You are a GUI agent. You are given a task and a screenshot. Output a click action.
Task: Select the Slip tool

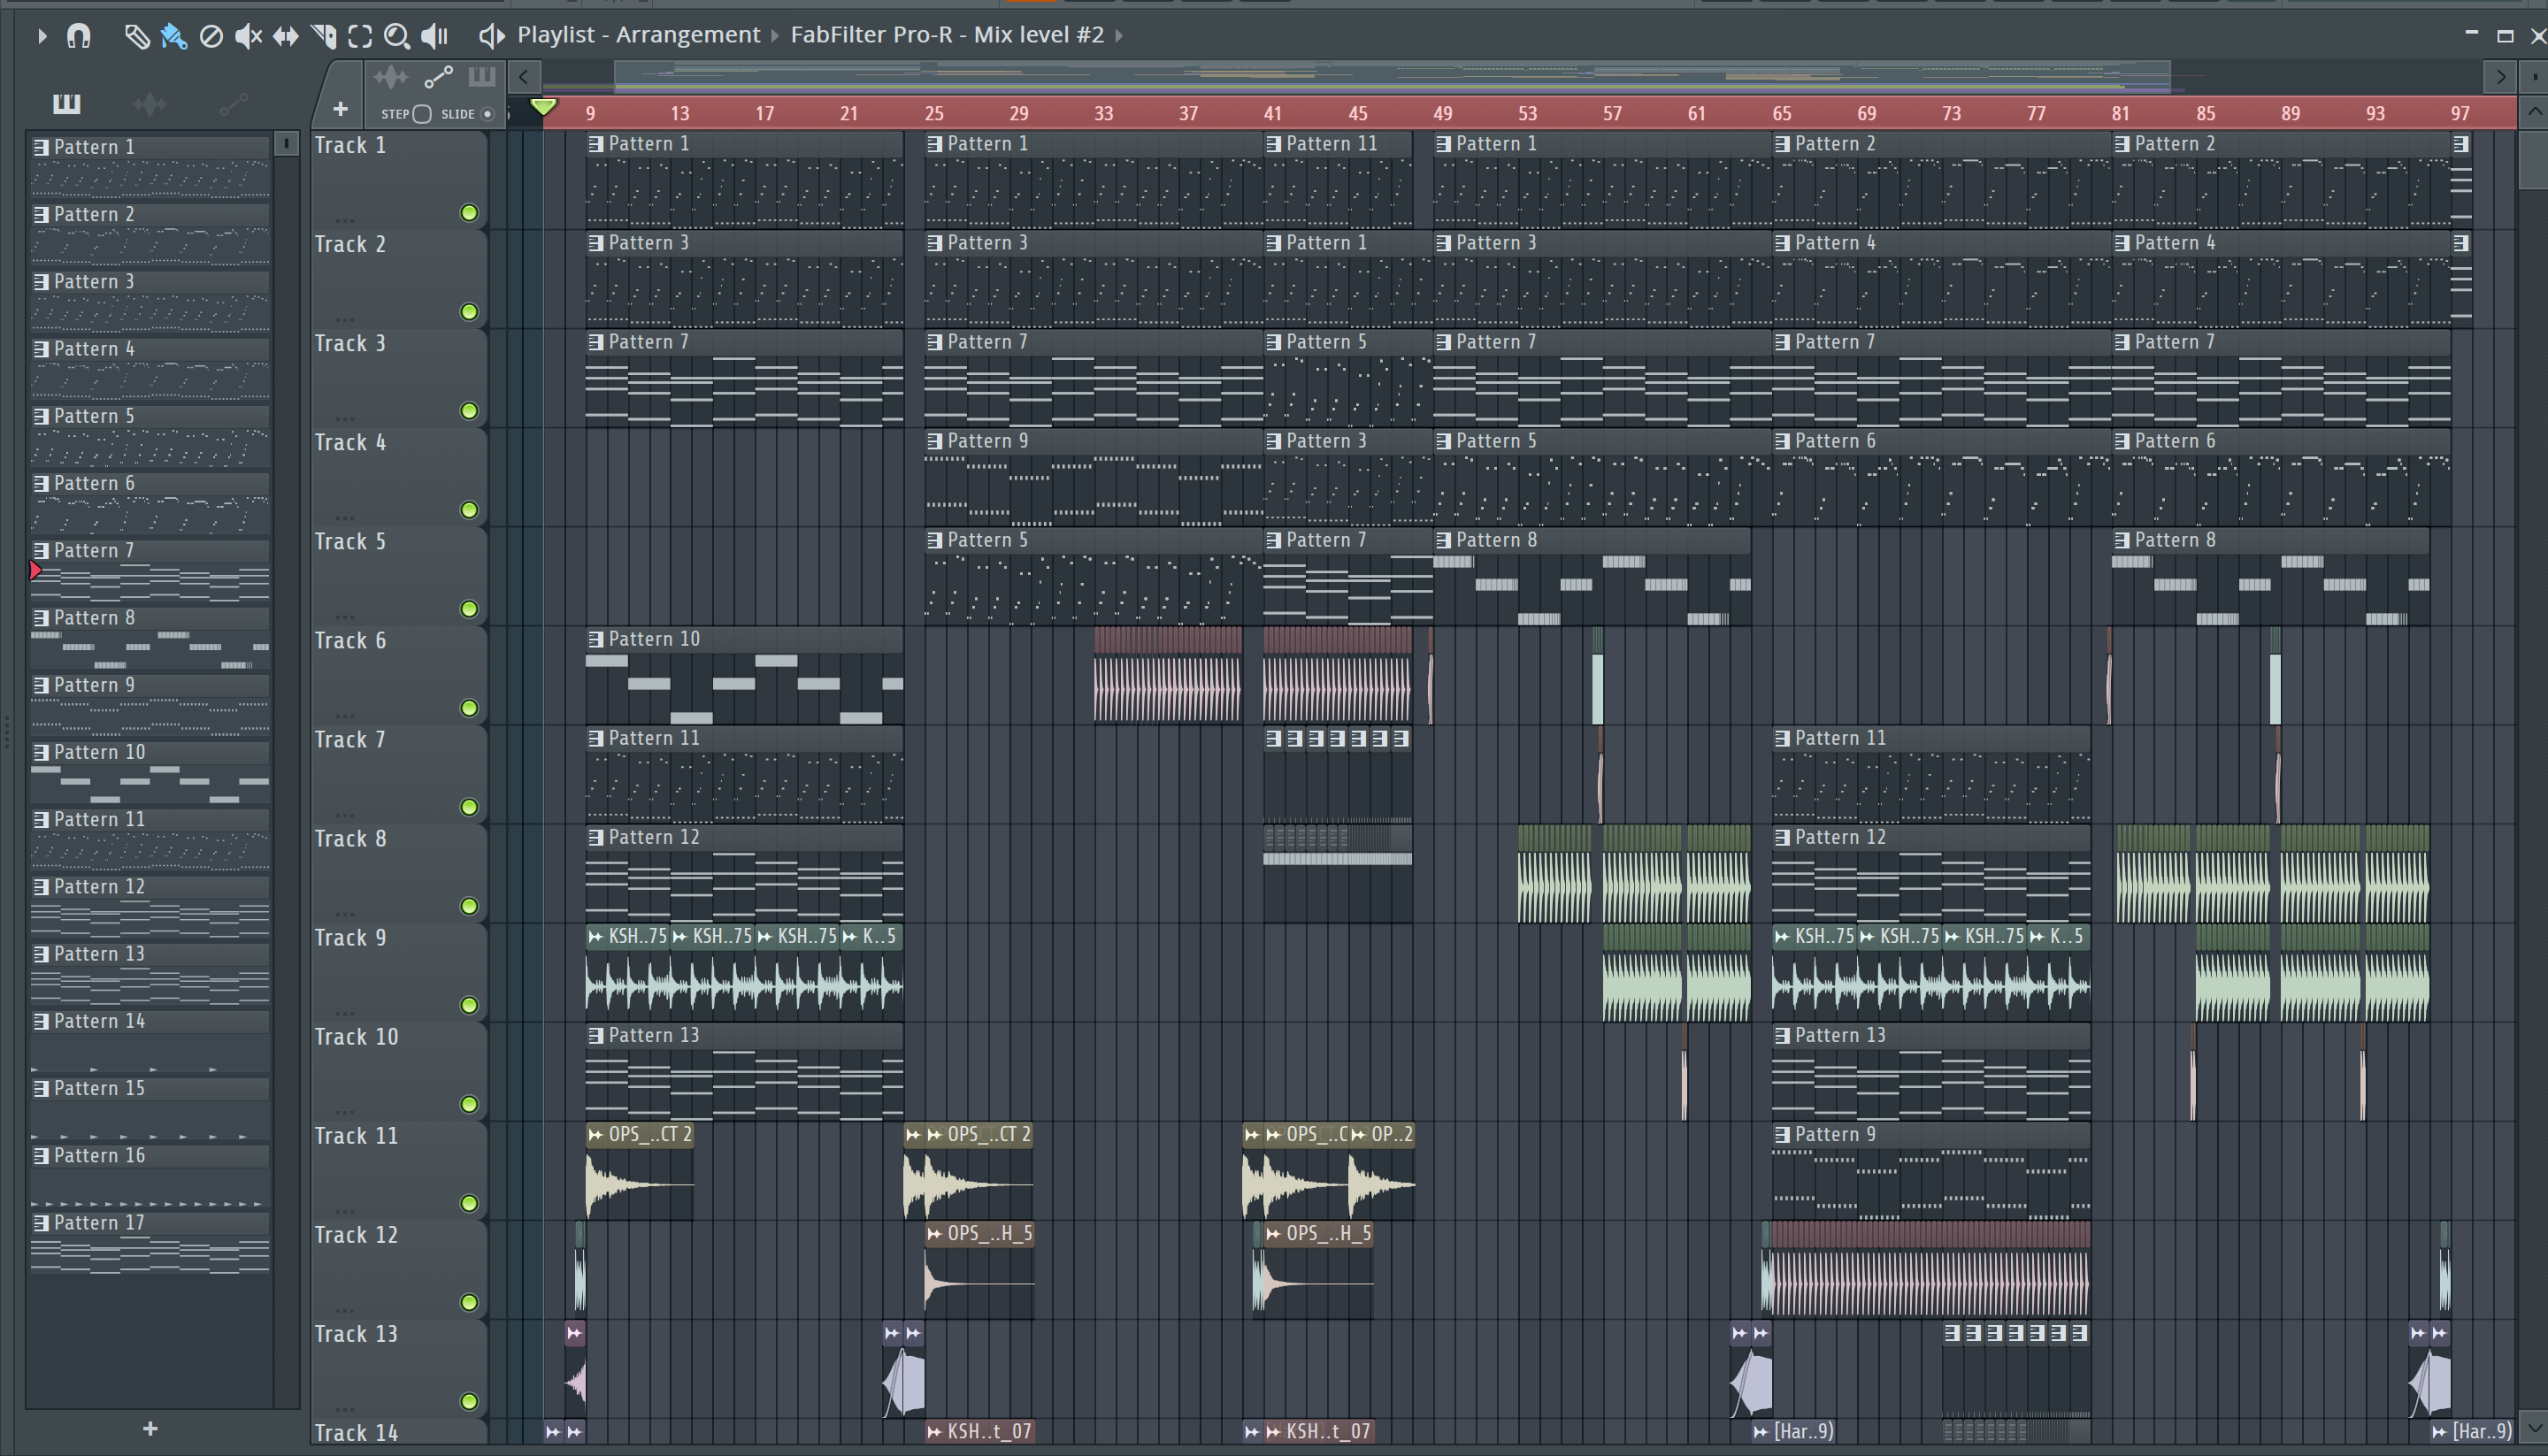(x=286, y=36)
